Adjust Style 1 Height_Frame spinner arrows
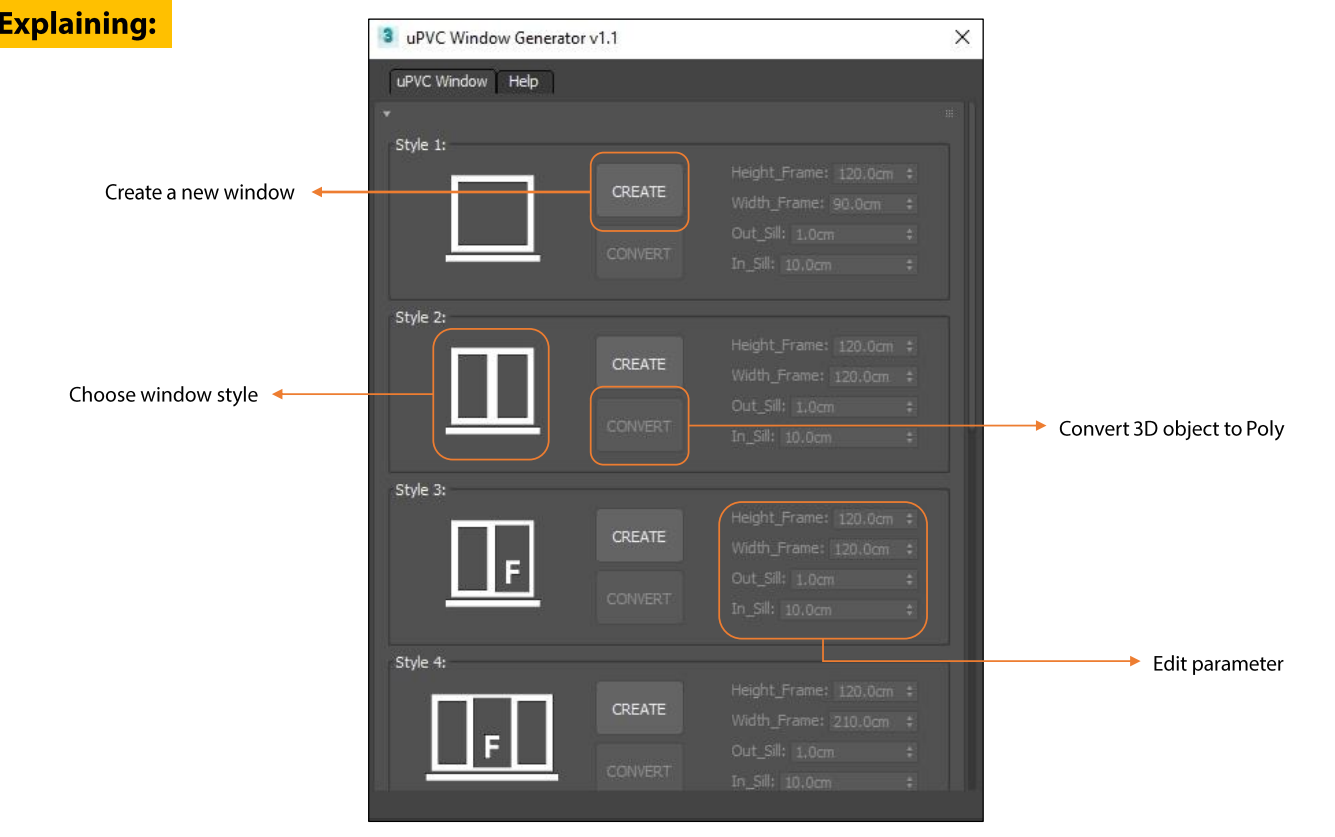Viewport: 1335px width, 837px height. (909, 174)
